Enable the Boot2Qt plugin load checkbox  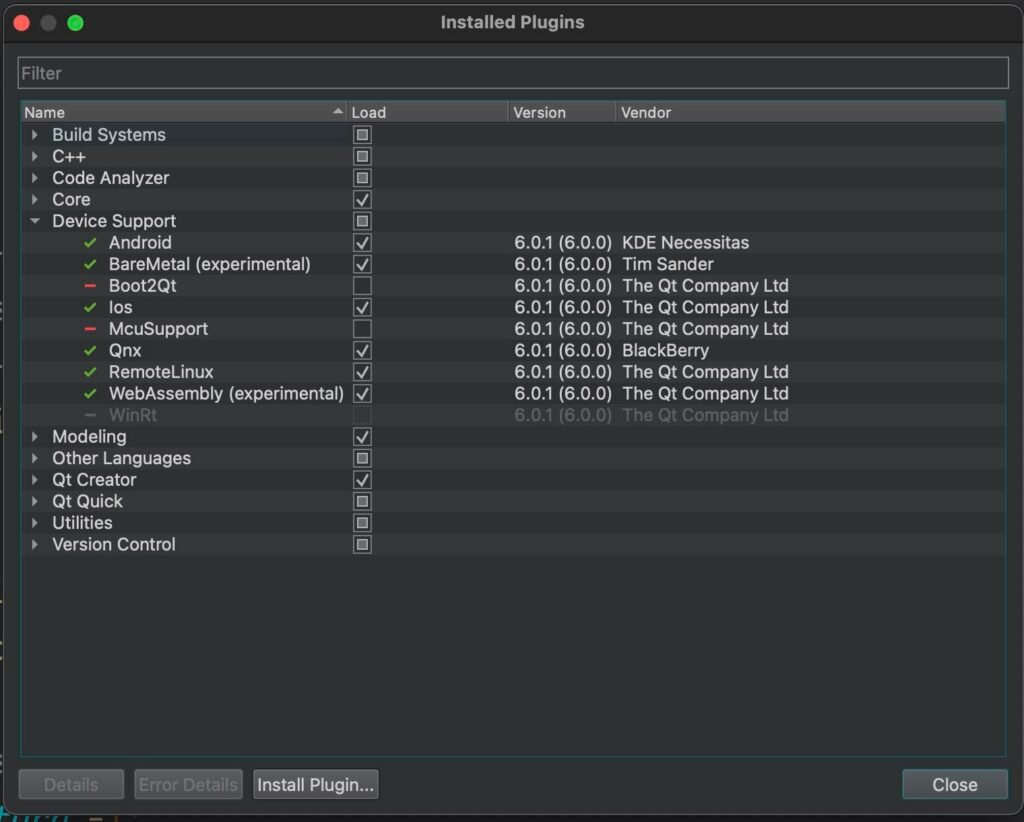pos(362,286)
